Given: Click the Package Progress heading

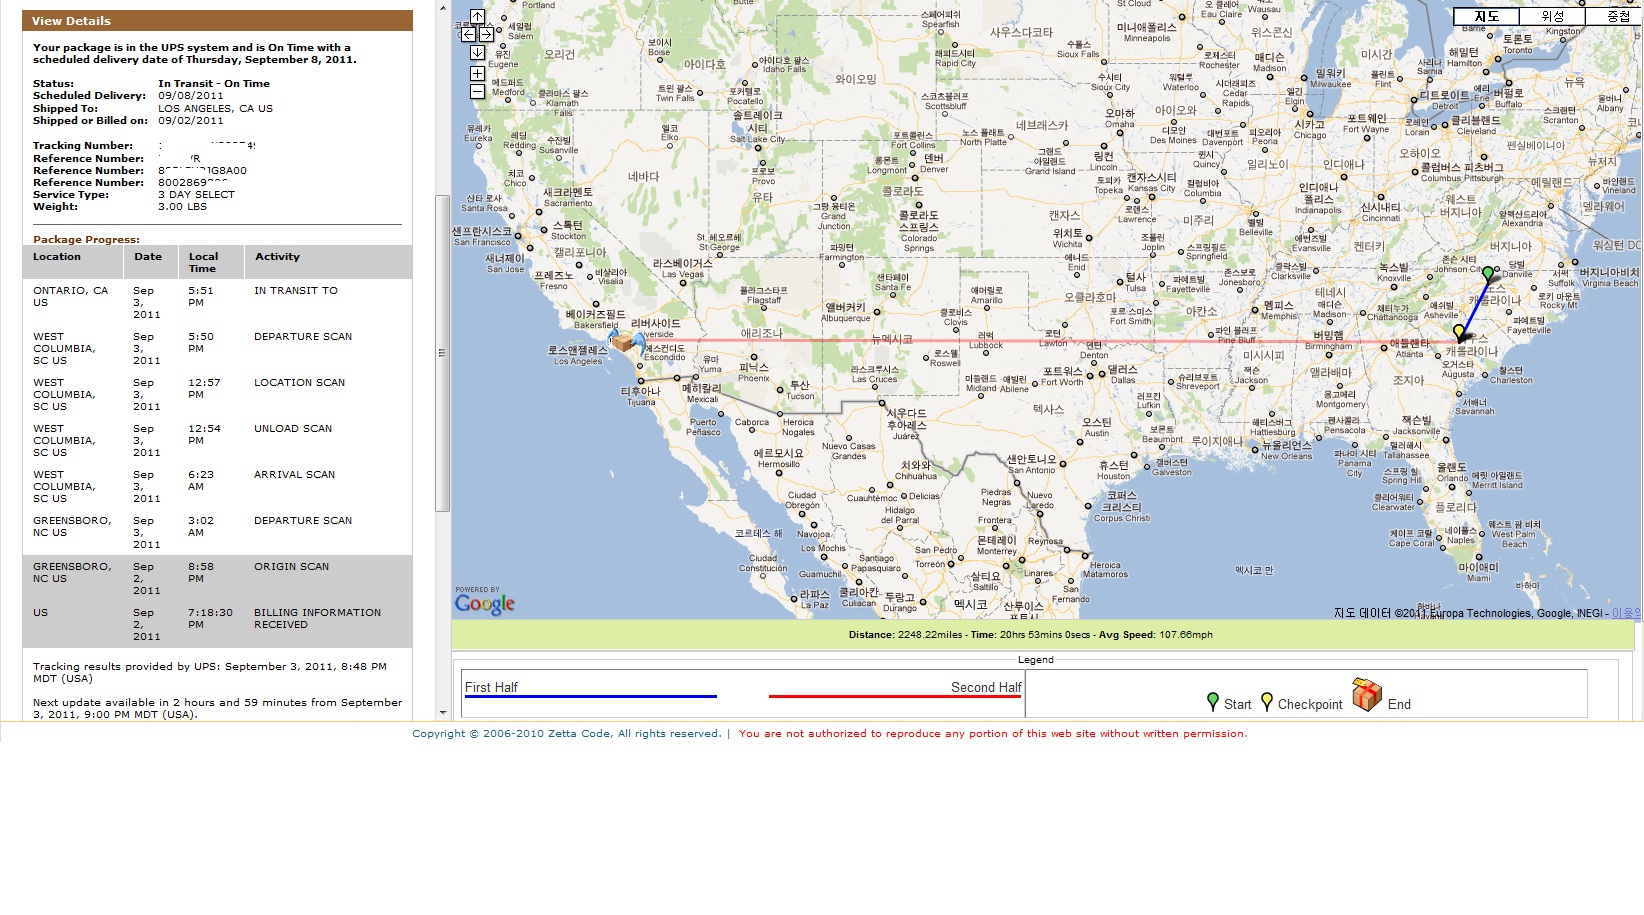Looking at the screenshot, I should click(86, 240).
